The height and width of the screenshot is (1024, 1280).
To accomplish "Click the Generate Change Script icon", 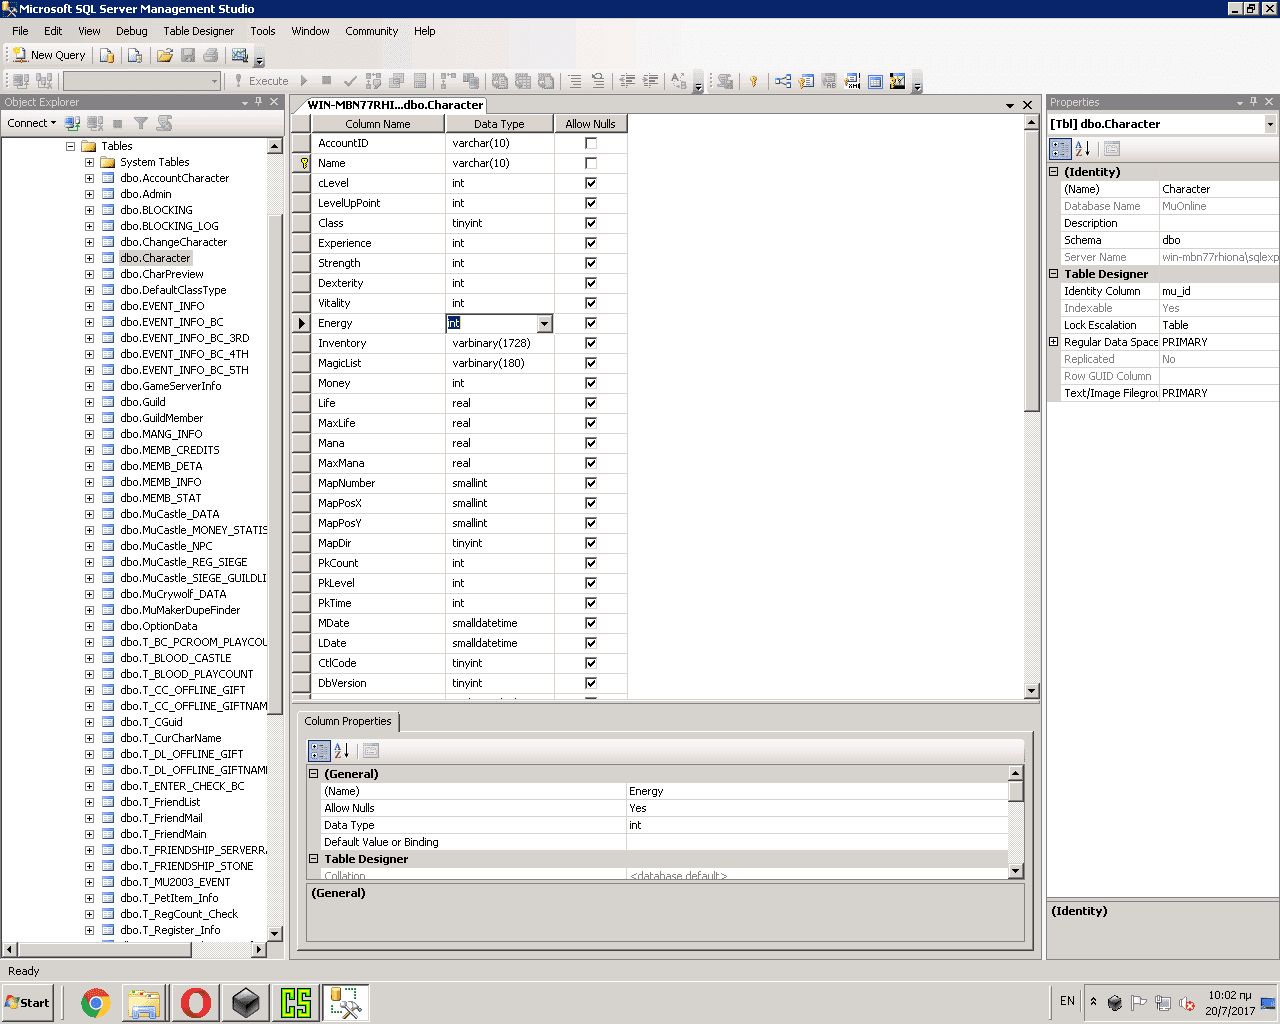I will point(725,81).
